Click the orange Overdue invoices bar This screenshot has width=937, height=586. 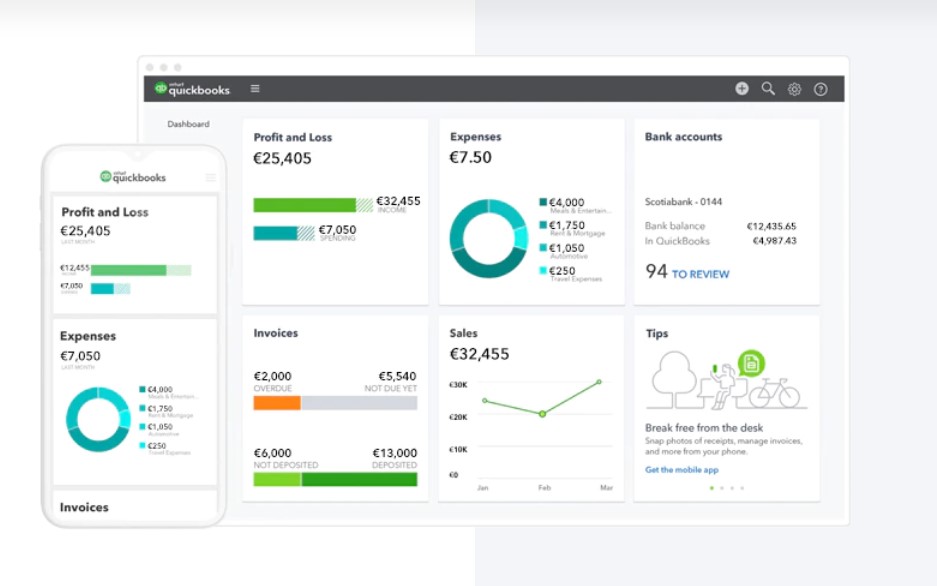tap(277, 403)
